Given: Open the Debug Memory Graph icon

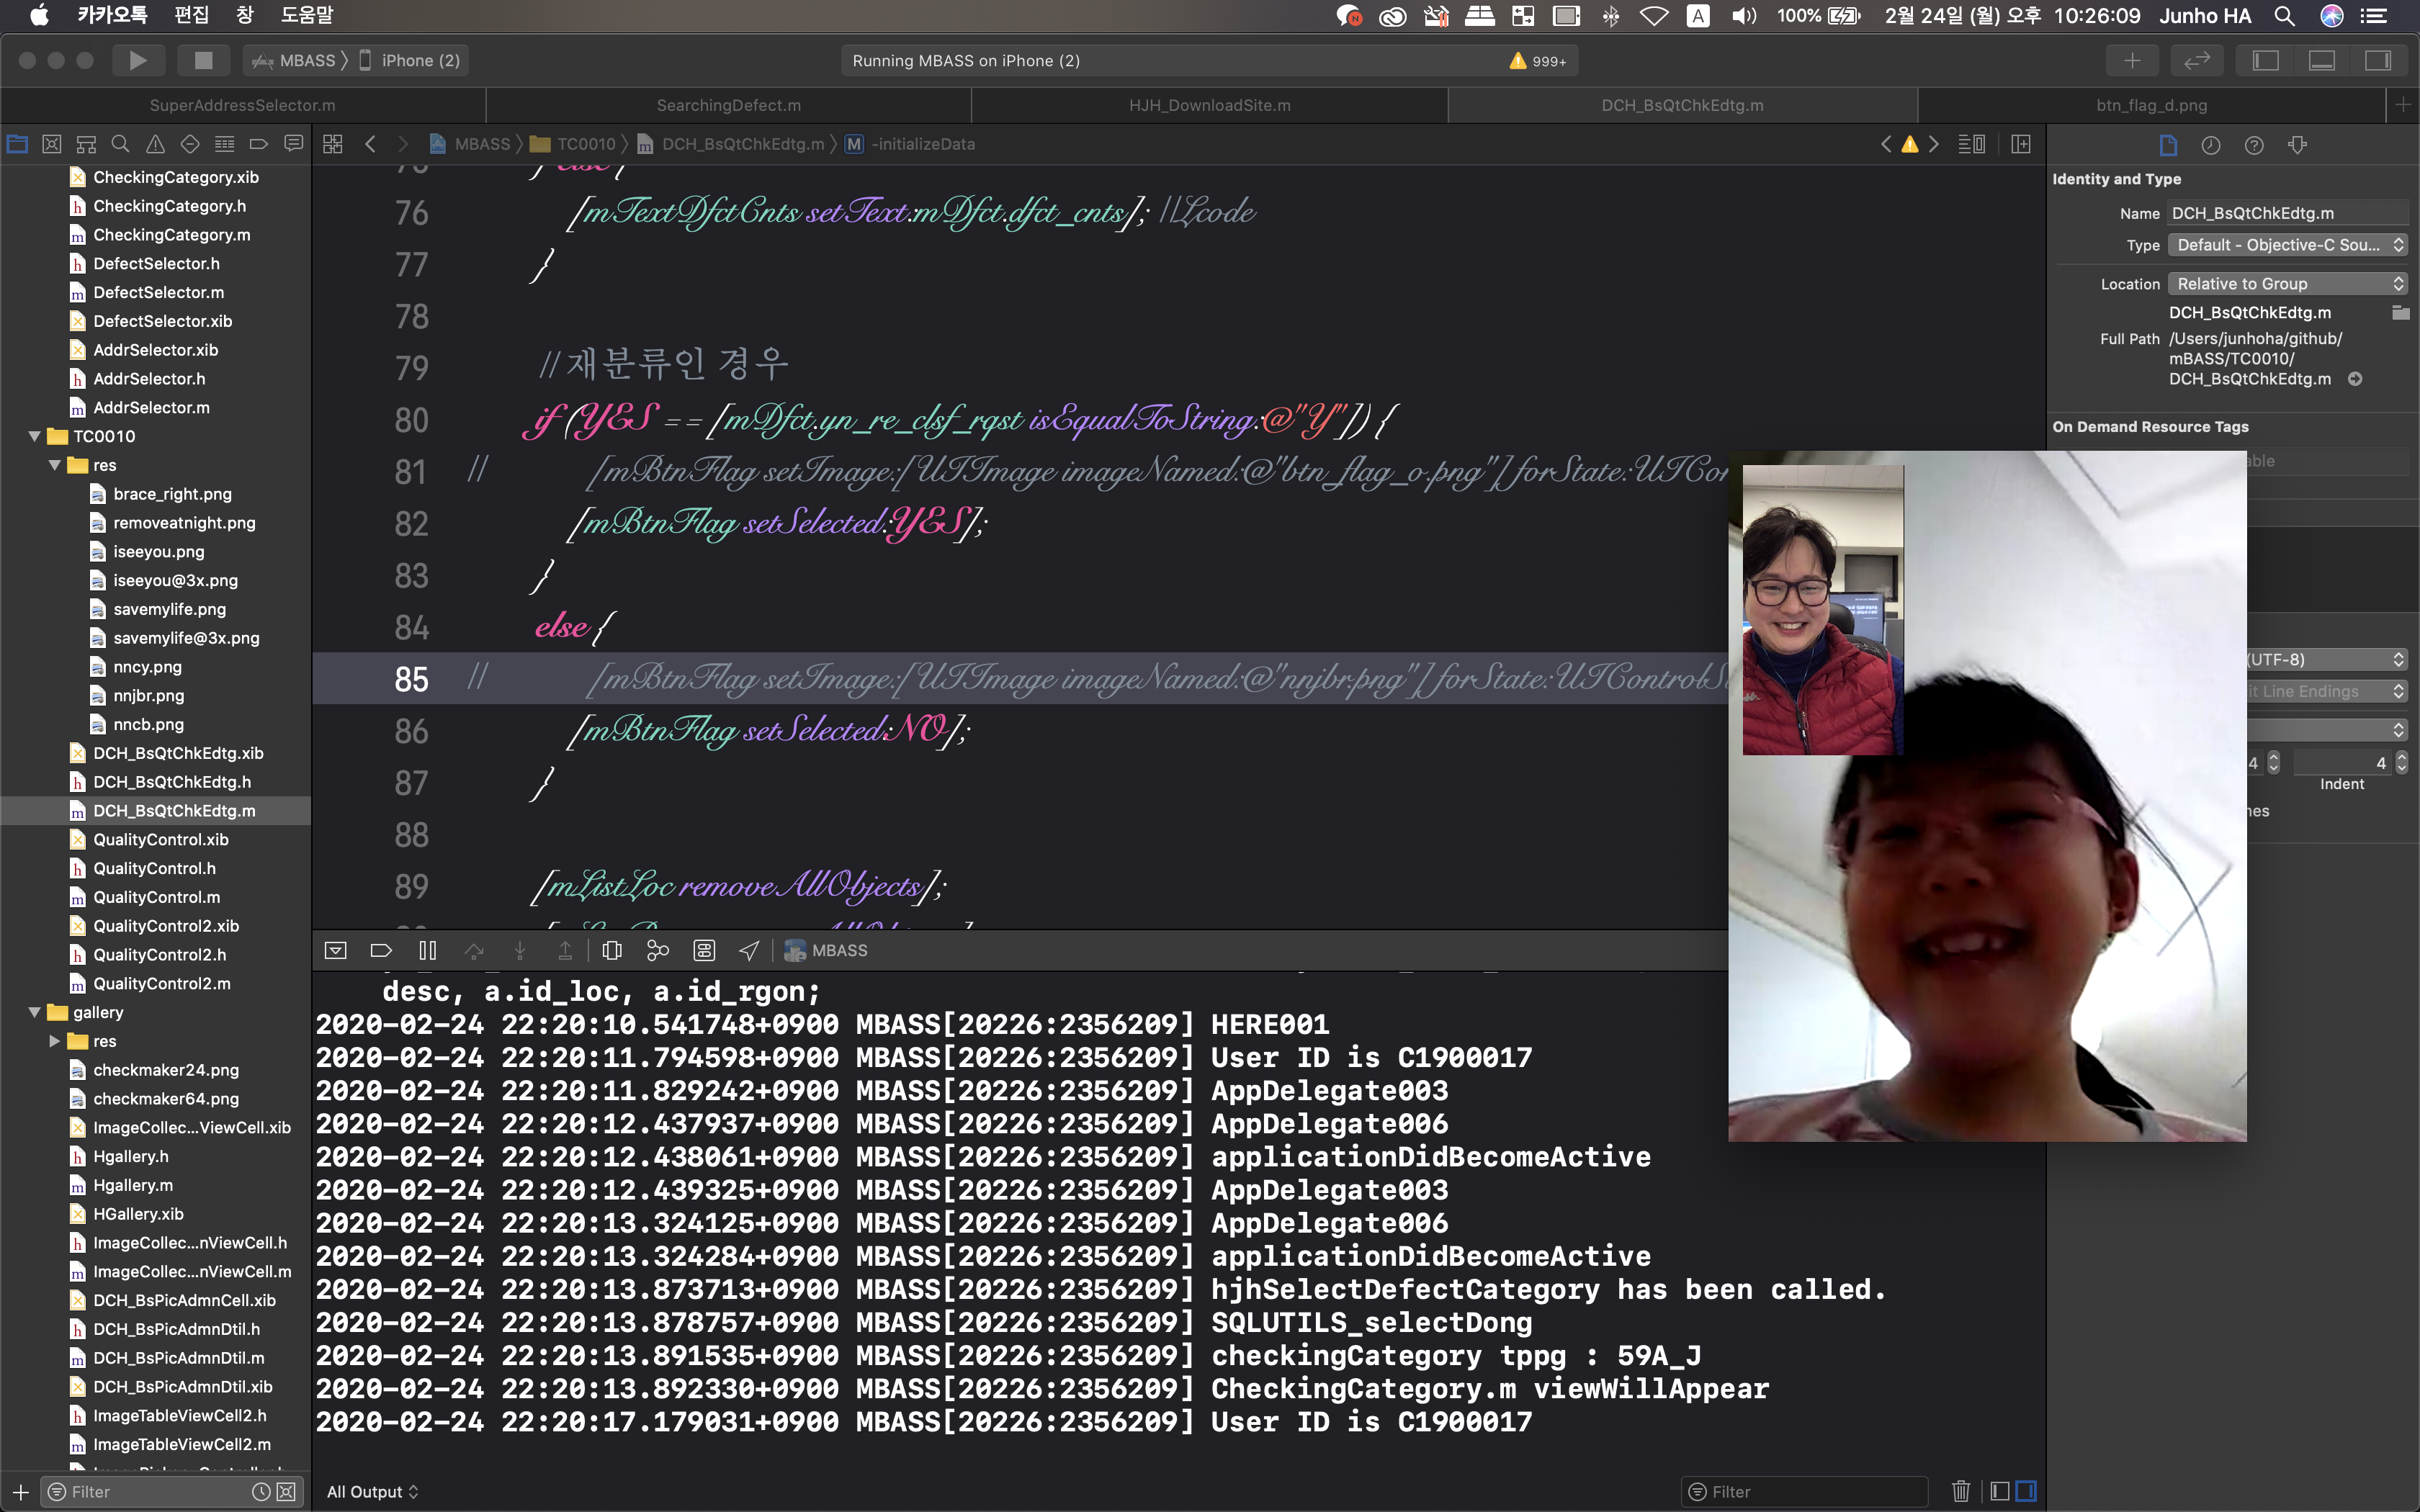Looking at the screenshot, I should coord(657,950).
